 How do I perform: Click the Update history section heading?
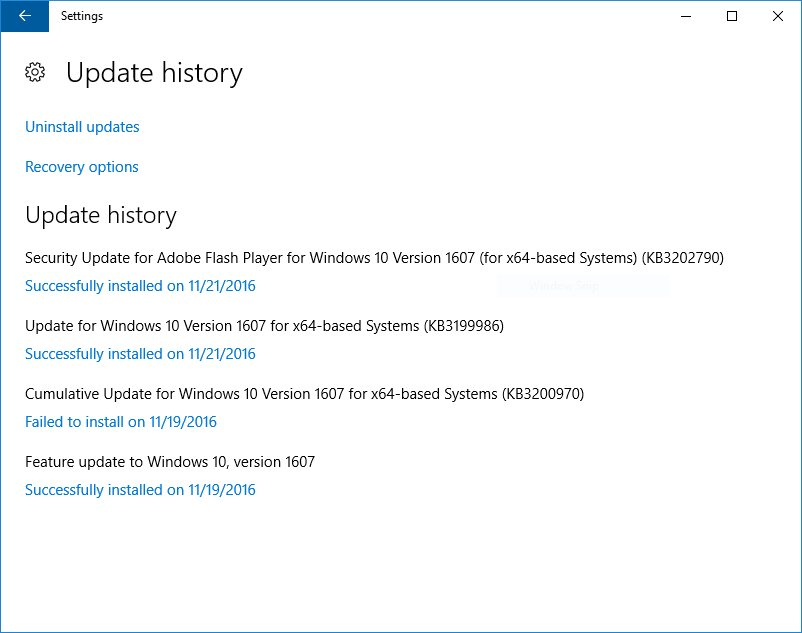101,215
